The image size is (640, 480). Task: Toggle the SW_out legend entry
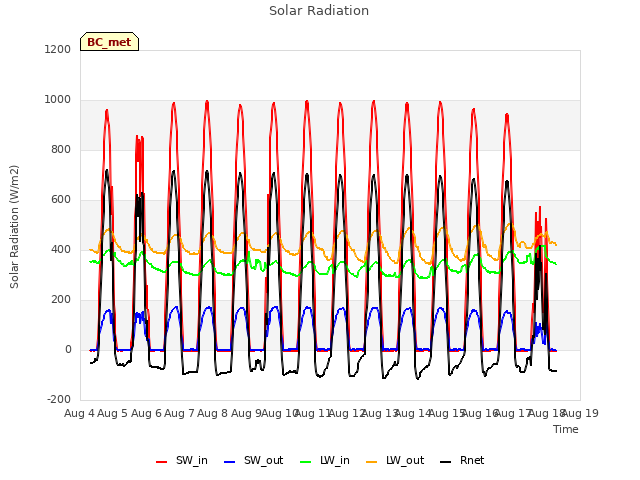(x=253, y=461)
